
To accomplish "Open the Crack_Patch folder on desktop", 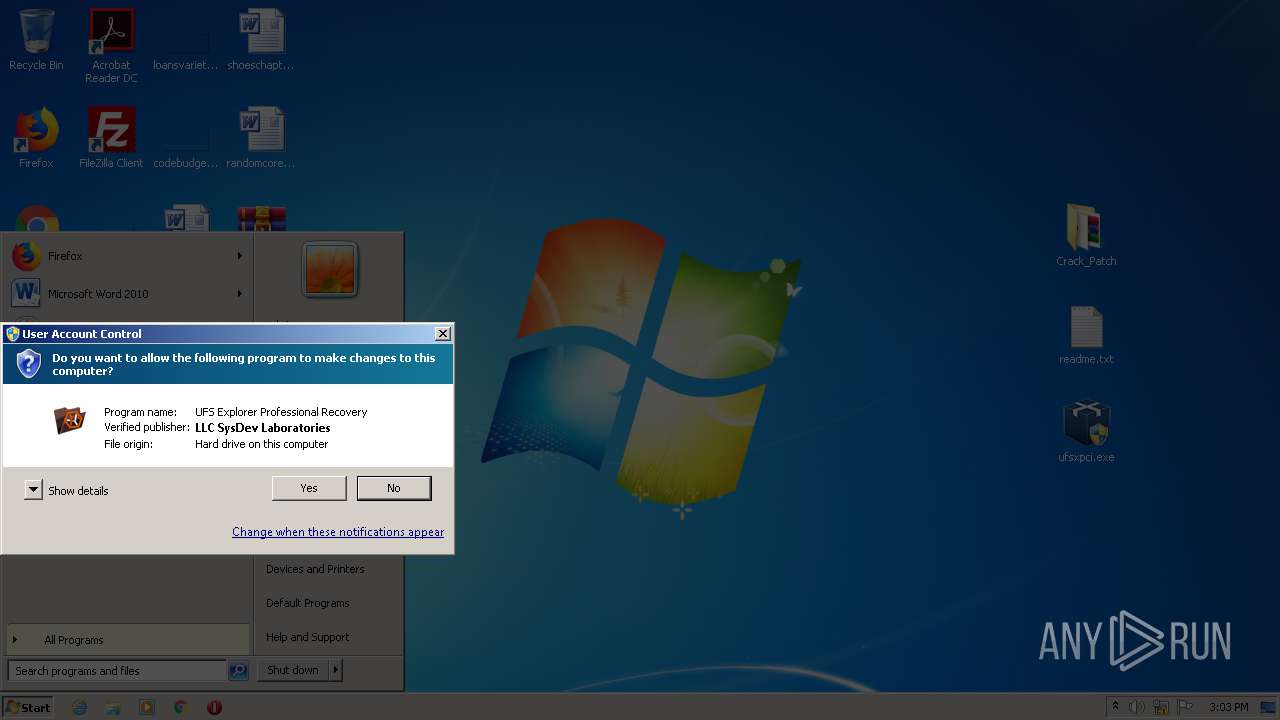I will tap(1086, 234).
